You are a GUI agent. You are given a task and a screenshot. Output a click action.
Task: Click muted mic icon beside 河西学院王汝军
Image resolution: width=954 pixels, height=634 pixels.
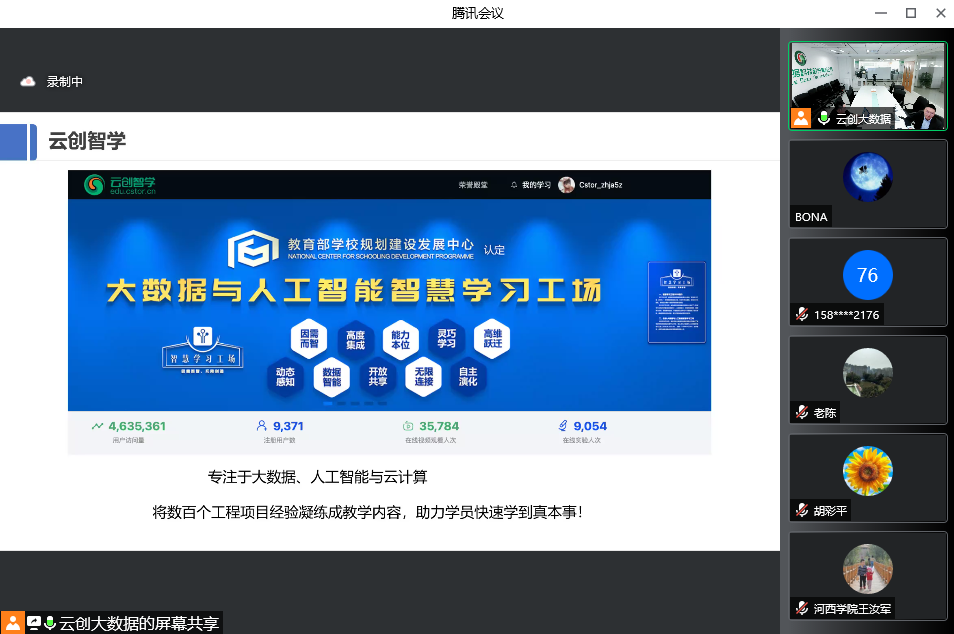802,608
